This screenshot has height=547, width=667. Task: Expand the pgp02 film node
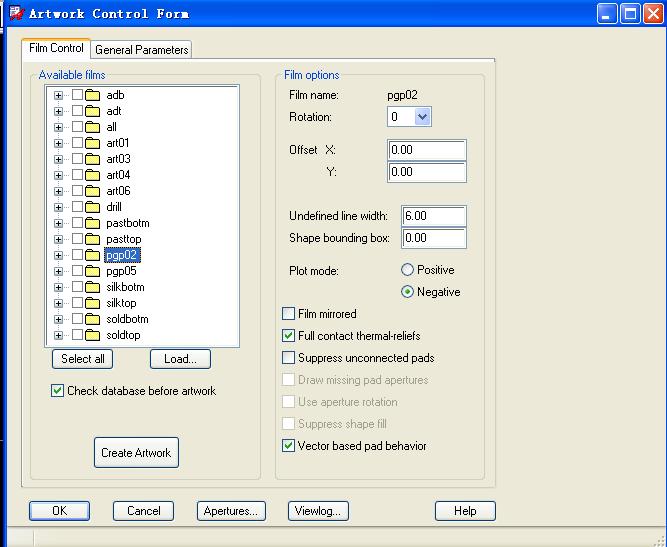pos(58,256)
